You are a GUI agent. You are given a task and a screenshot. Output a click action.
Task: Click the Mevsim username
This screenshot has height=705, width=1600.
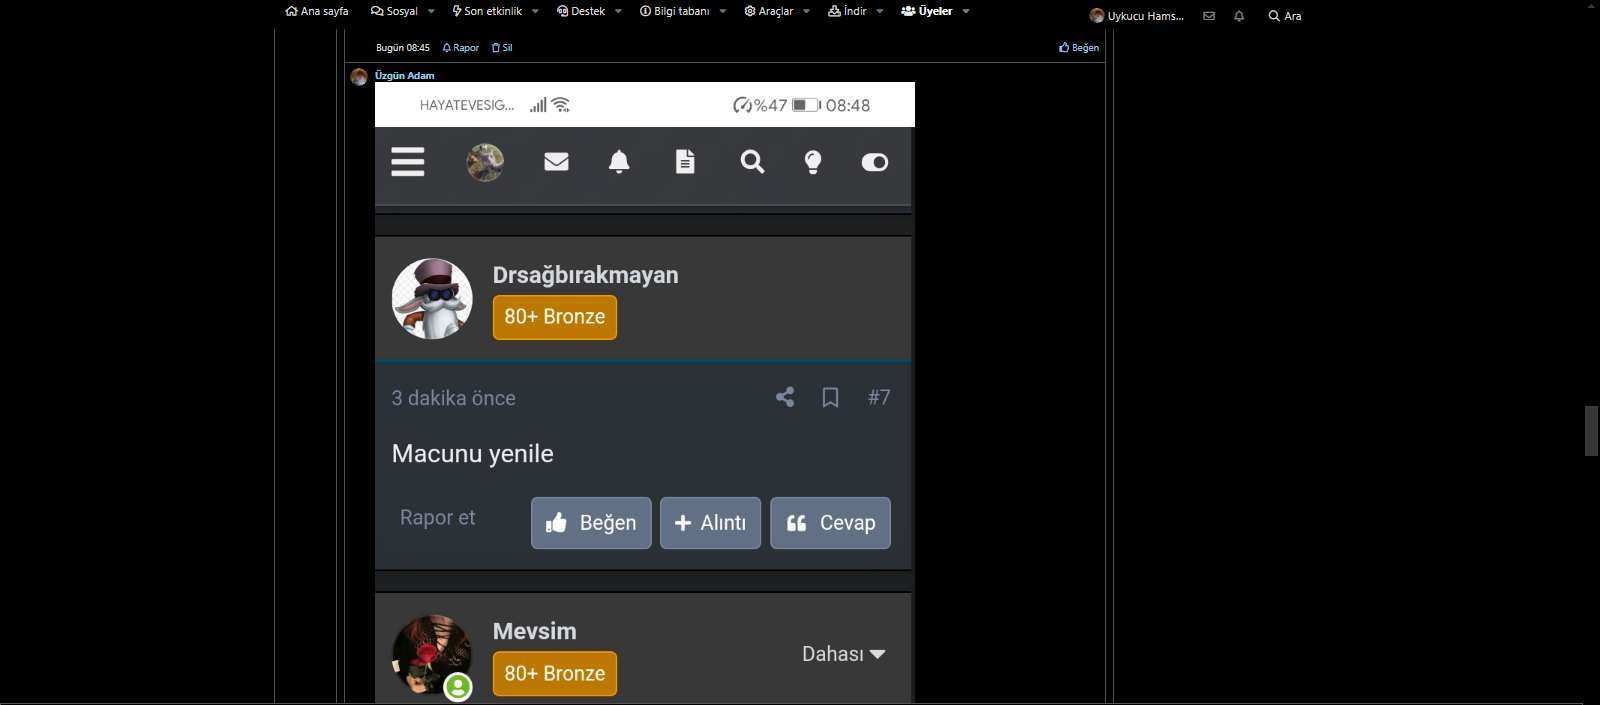point(535,631)
